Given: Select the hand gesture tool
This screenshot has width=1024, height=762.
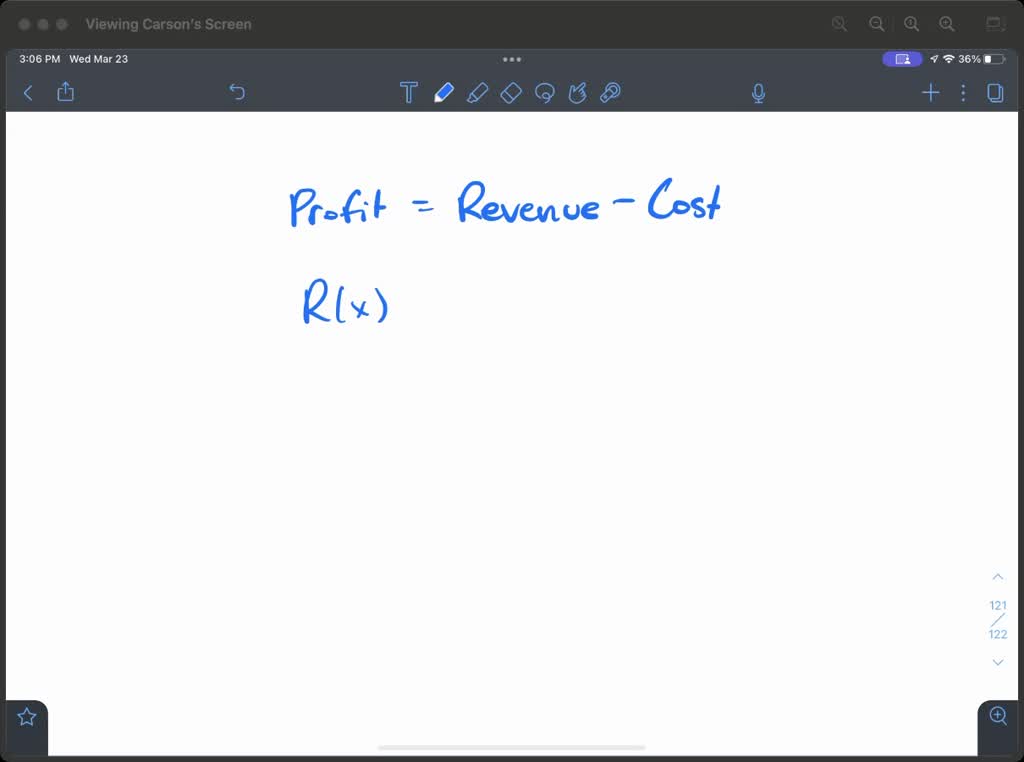Looking at the screenshot, I should [578, 92].
